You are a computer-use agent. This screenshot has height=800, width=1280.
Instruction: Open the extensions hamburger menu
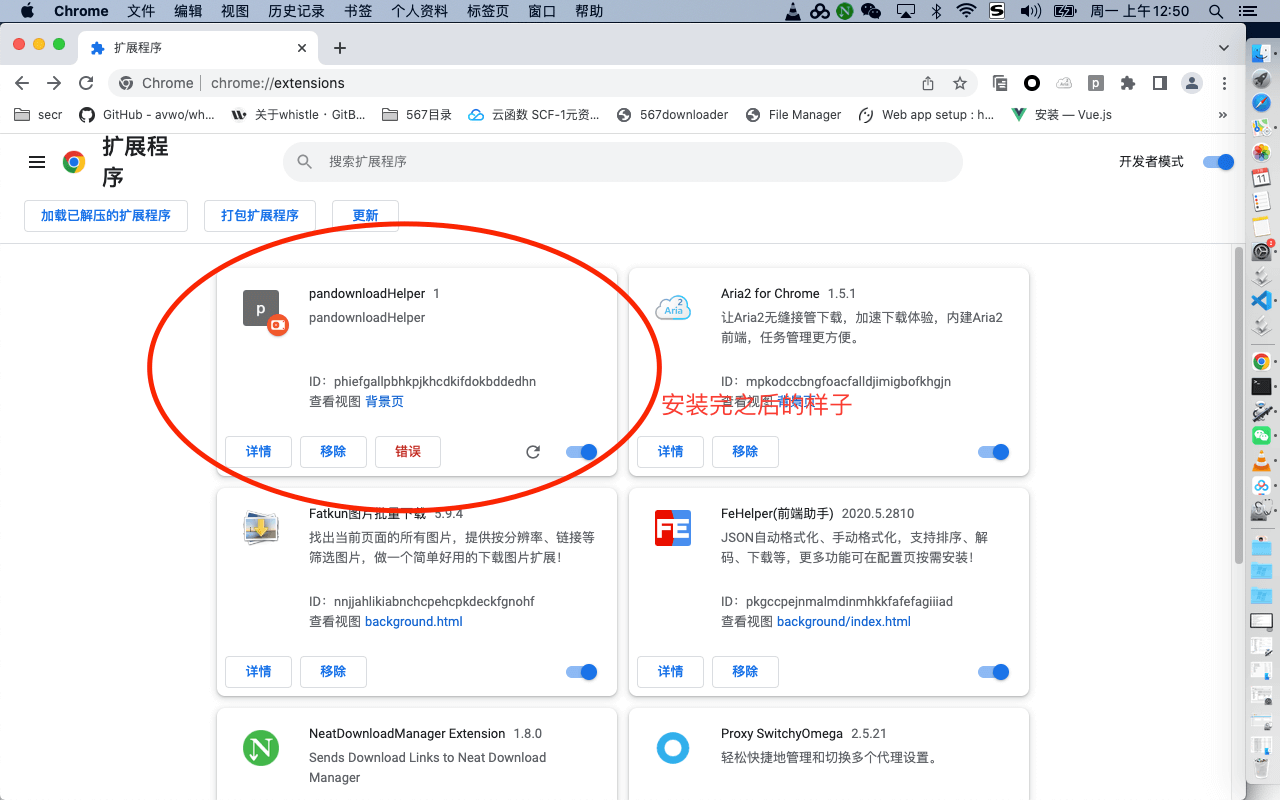point(37,162)
